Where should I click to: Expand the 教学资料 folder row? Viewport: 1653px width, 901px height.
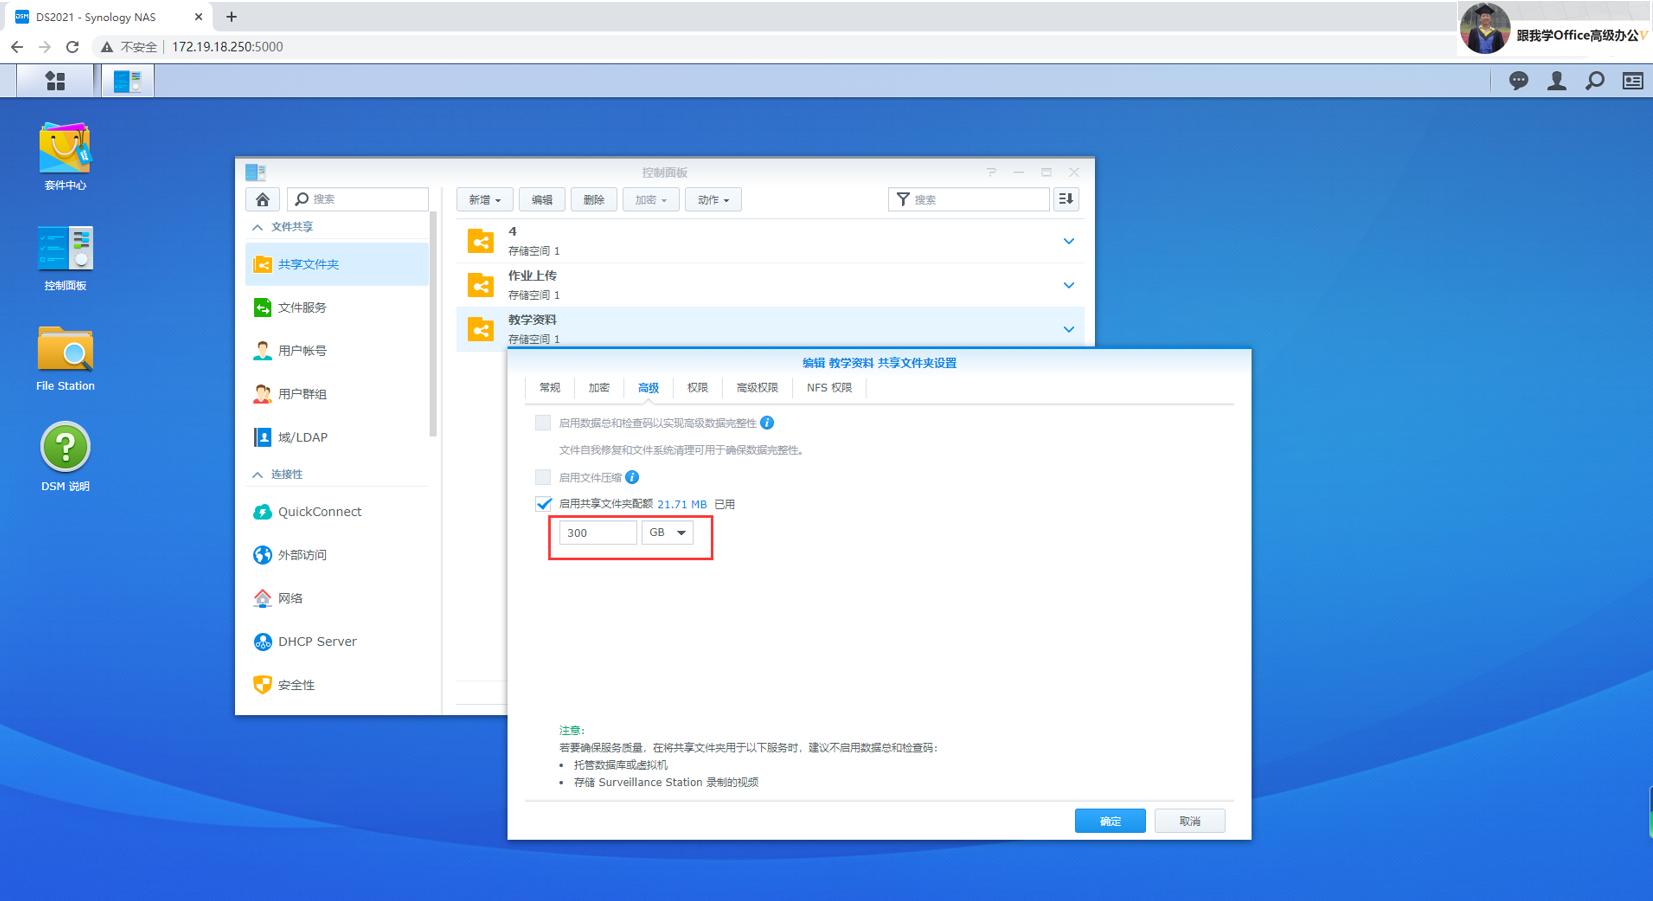tap(1069, 328)
